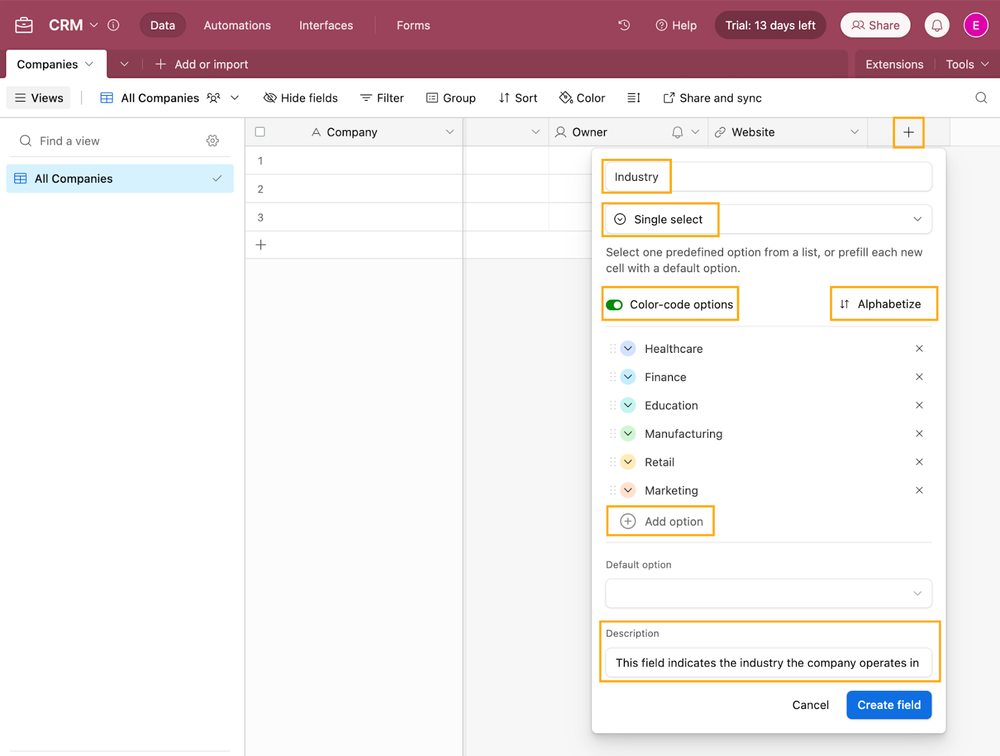Click the search magnifier in the toolbar
This screenshot has width=1000, height=756.
(981, 98)
